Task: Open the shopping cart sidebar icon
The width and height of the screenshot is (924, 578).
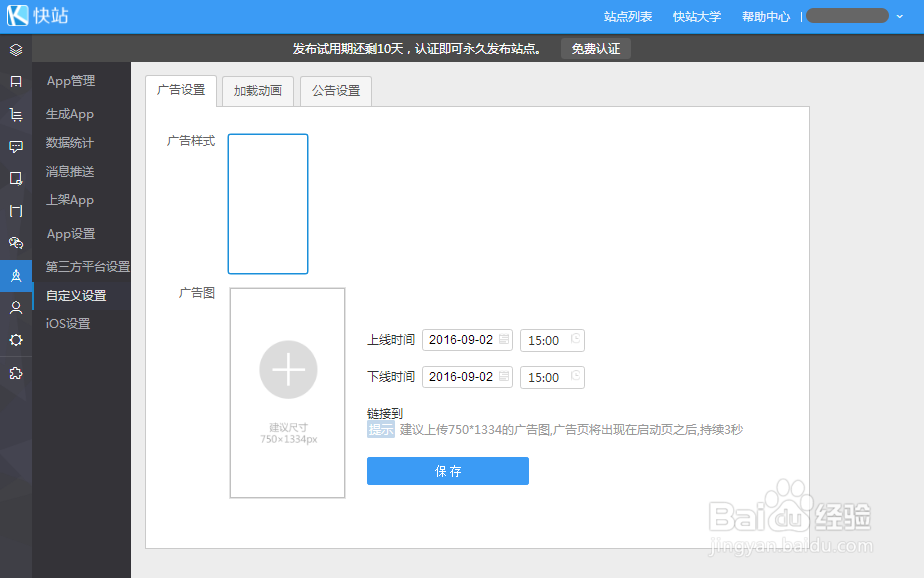Action: point(16,114)
